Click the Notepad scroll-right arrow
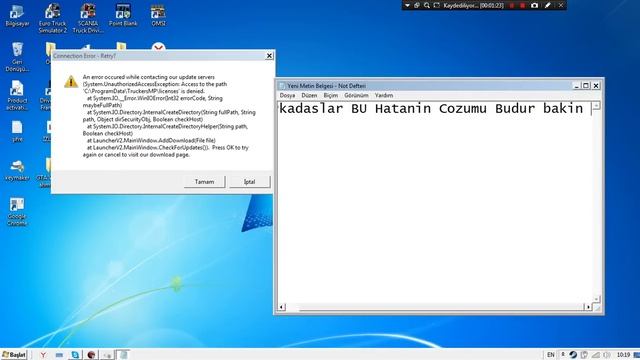 [x=588, y=307]
